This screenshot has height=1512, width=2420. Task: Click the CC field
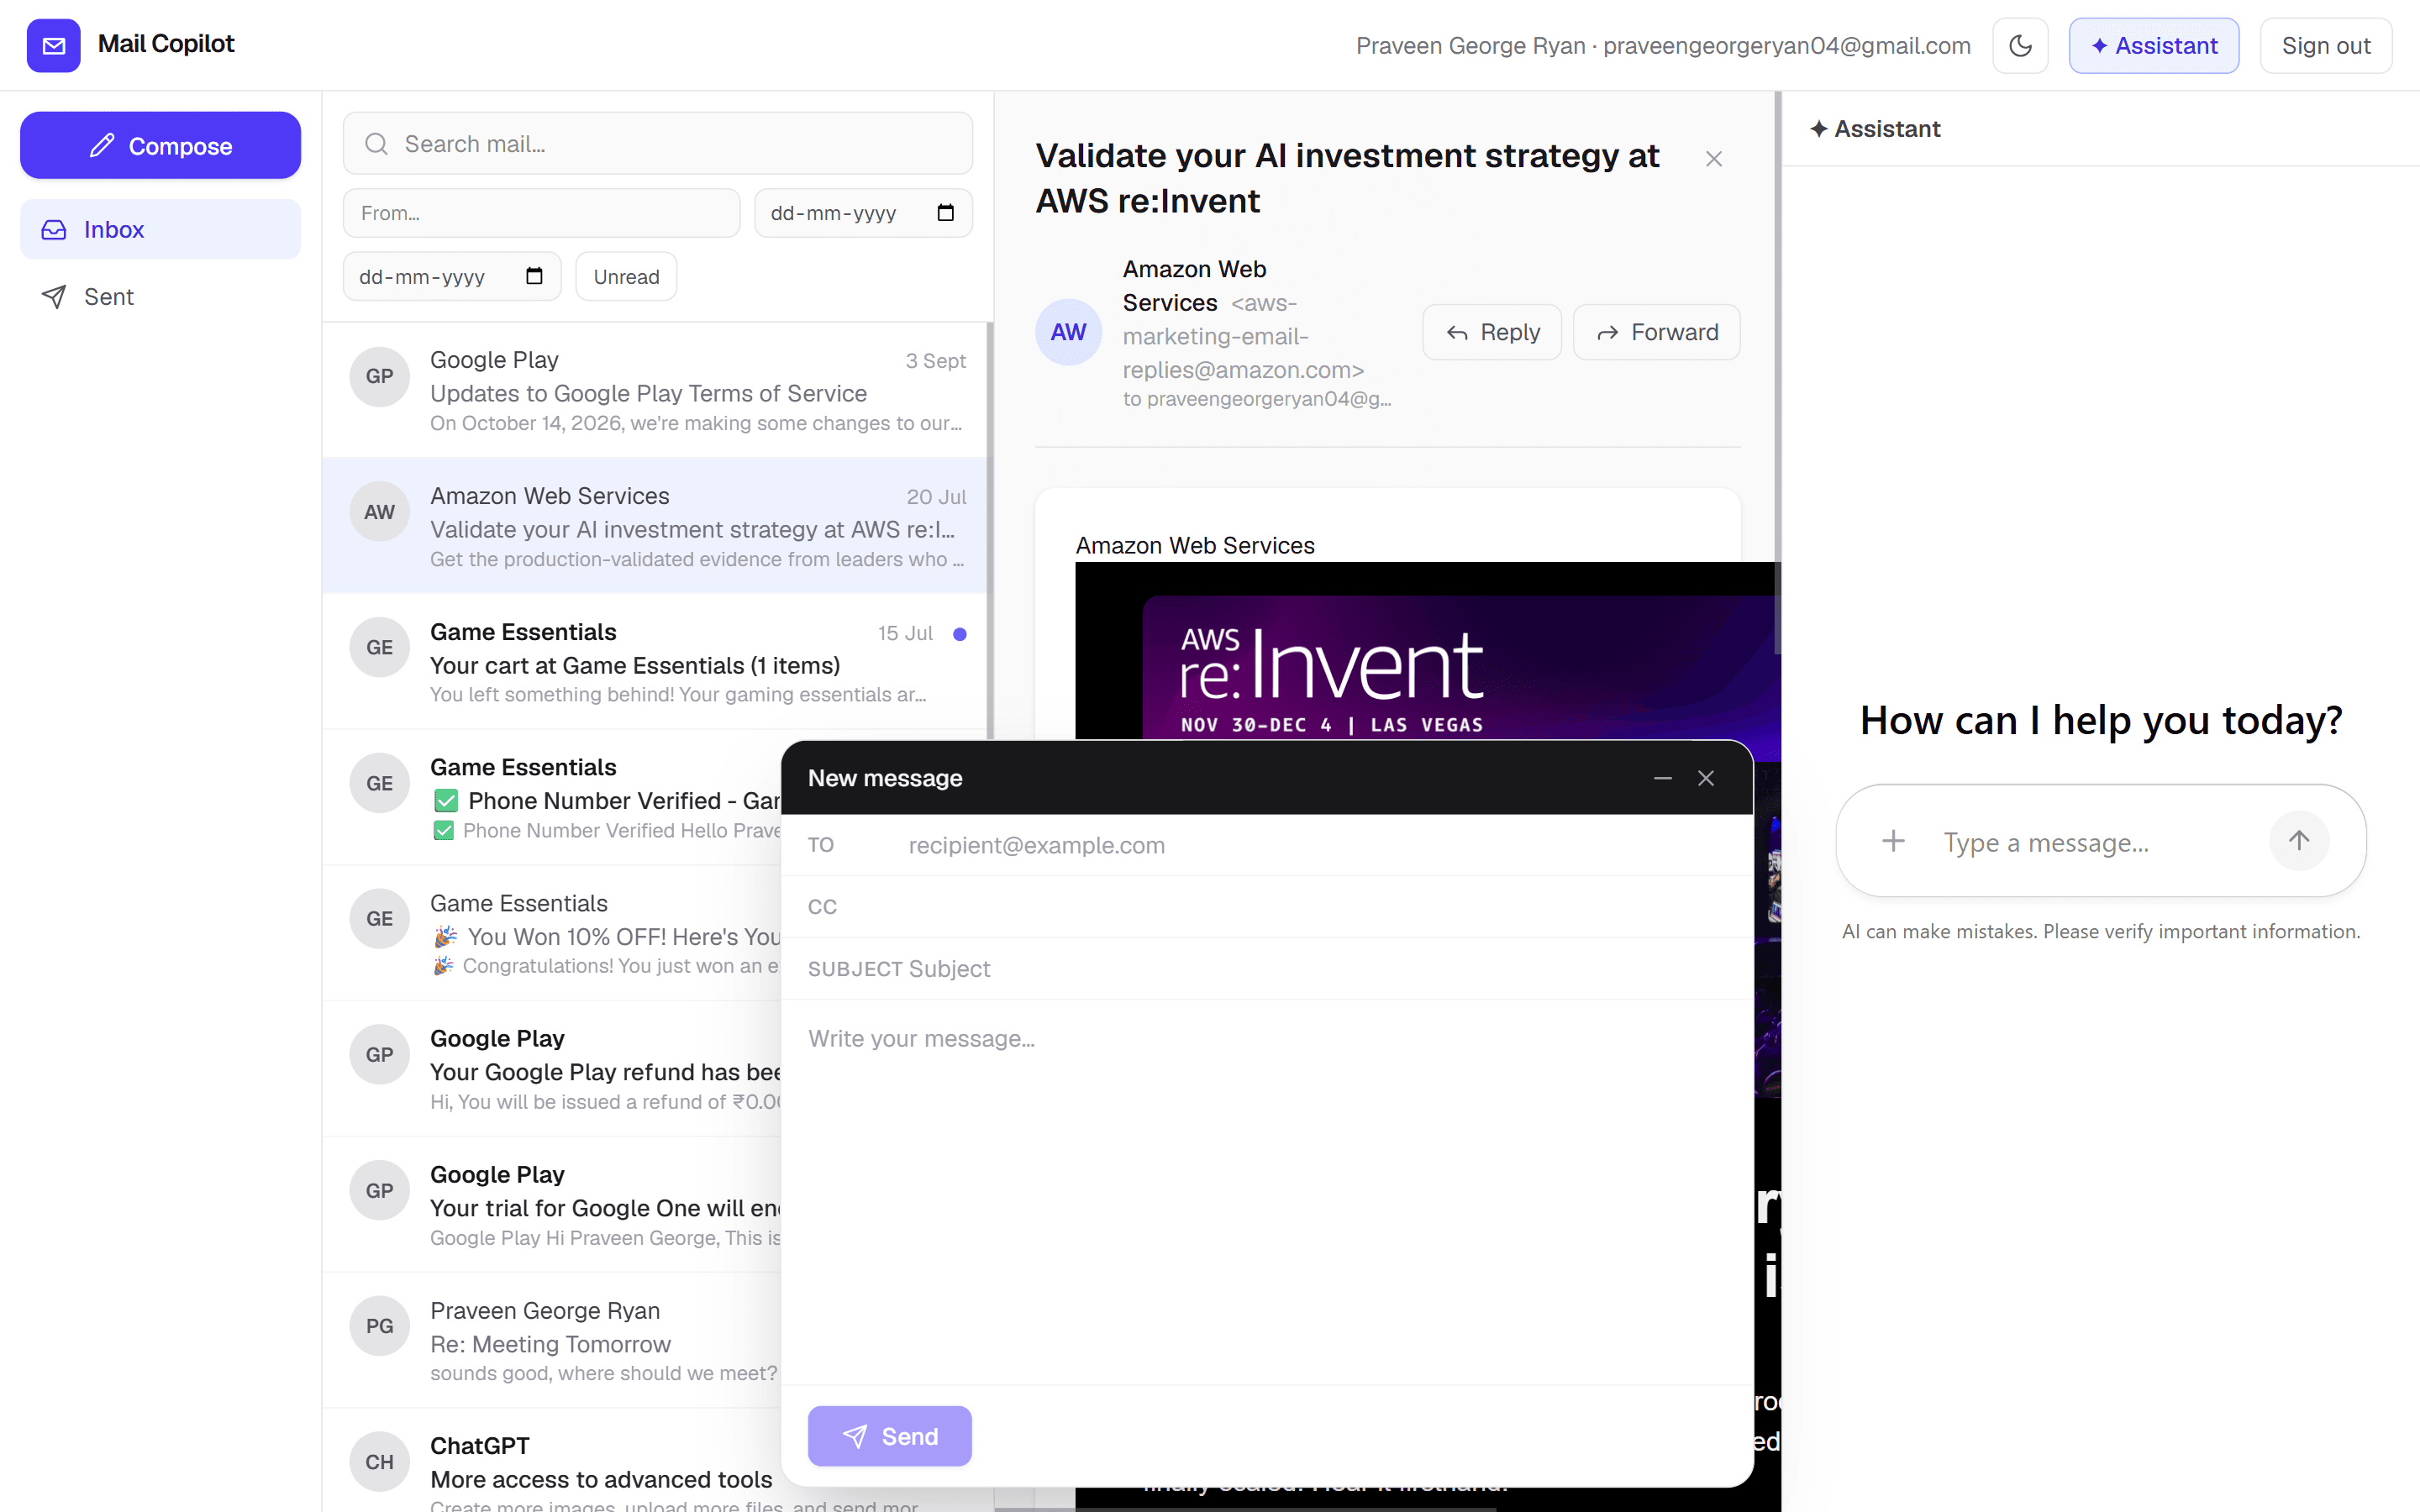[1266, 907]
